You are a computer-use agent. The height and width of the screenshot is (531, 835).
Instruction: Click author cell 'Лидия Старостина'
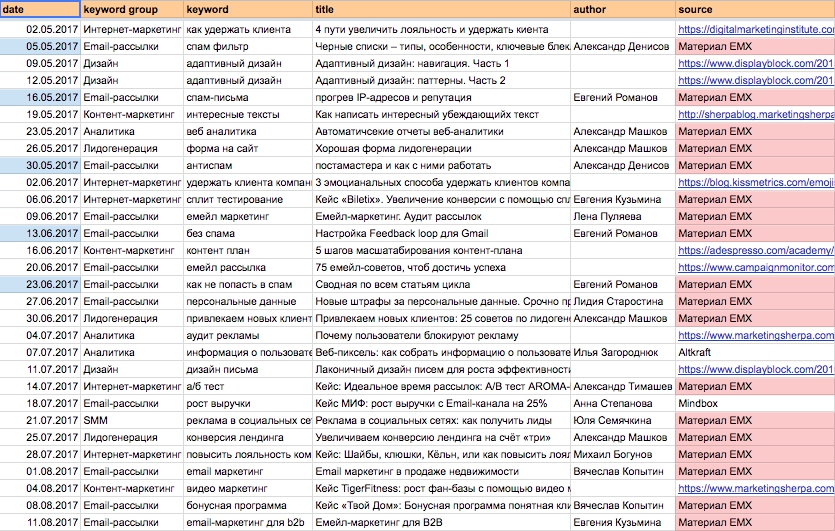coord(623,301)
